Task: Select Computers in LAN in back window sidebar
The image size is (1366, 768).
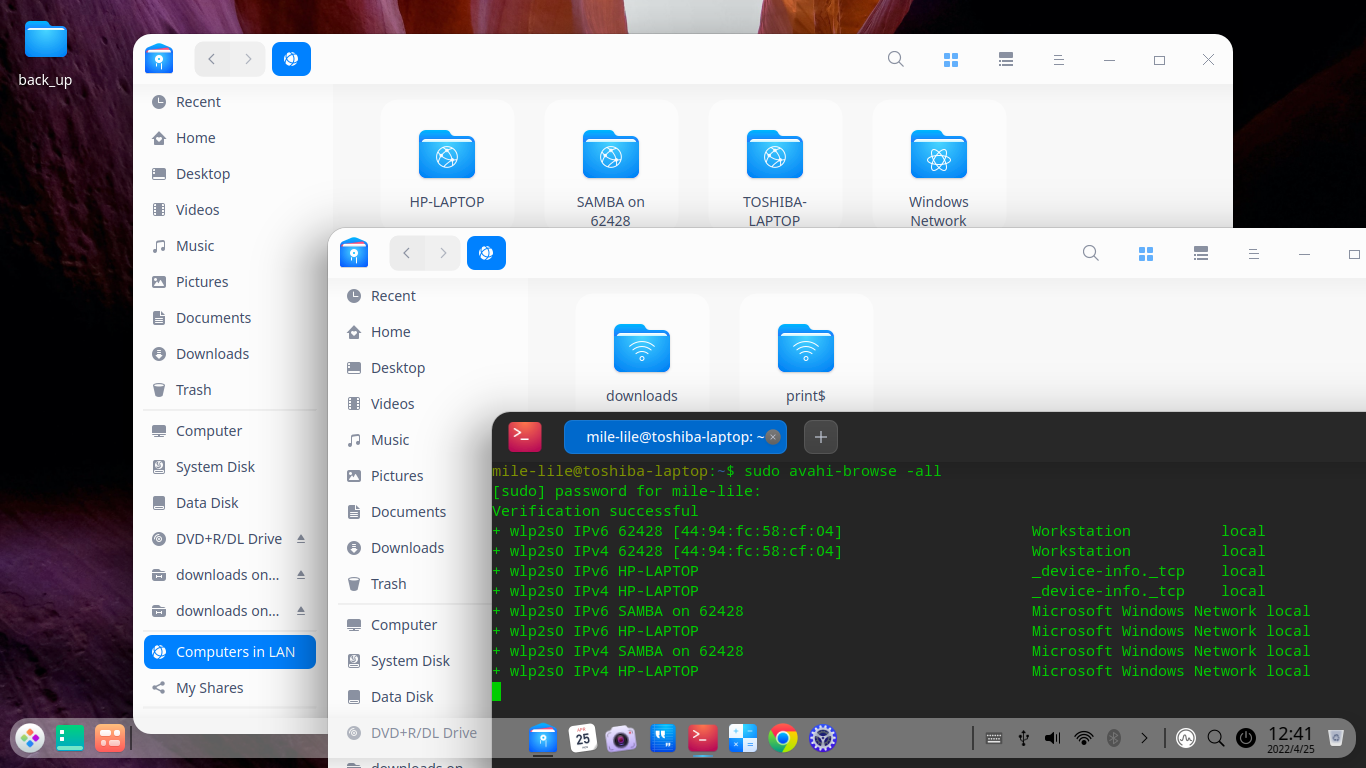Action: click(230, 652)
